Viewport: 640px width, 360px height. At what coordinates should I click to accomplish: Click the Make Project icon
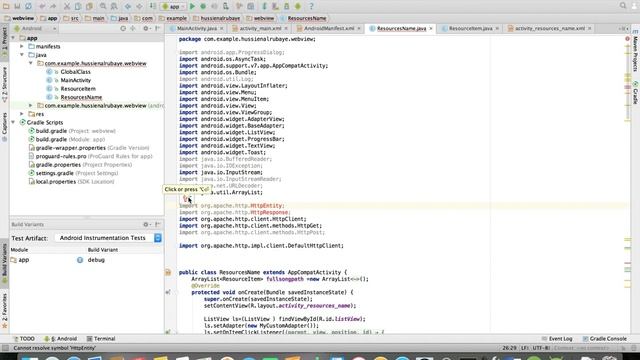pos(153,6)
